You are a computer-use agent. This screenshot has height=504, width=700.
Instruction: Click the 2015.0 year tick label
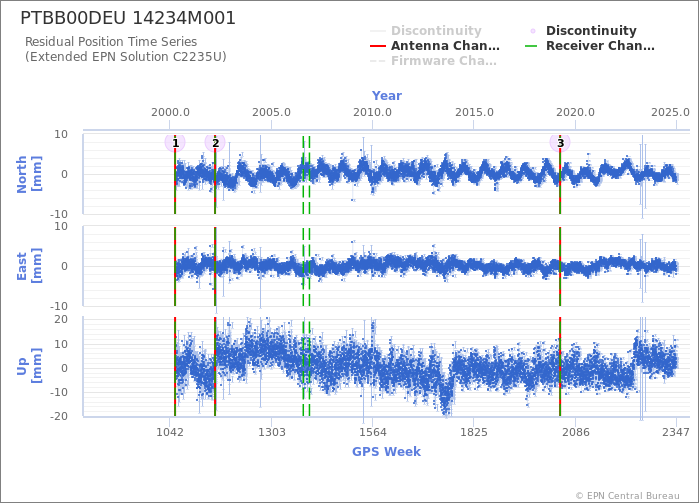(x=474, y=112)
